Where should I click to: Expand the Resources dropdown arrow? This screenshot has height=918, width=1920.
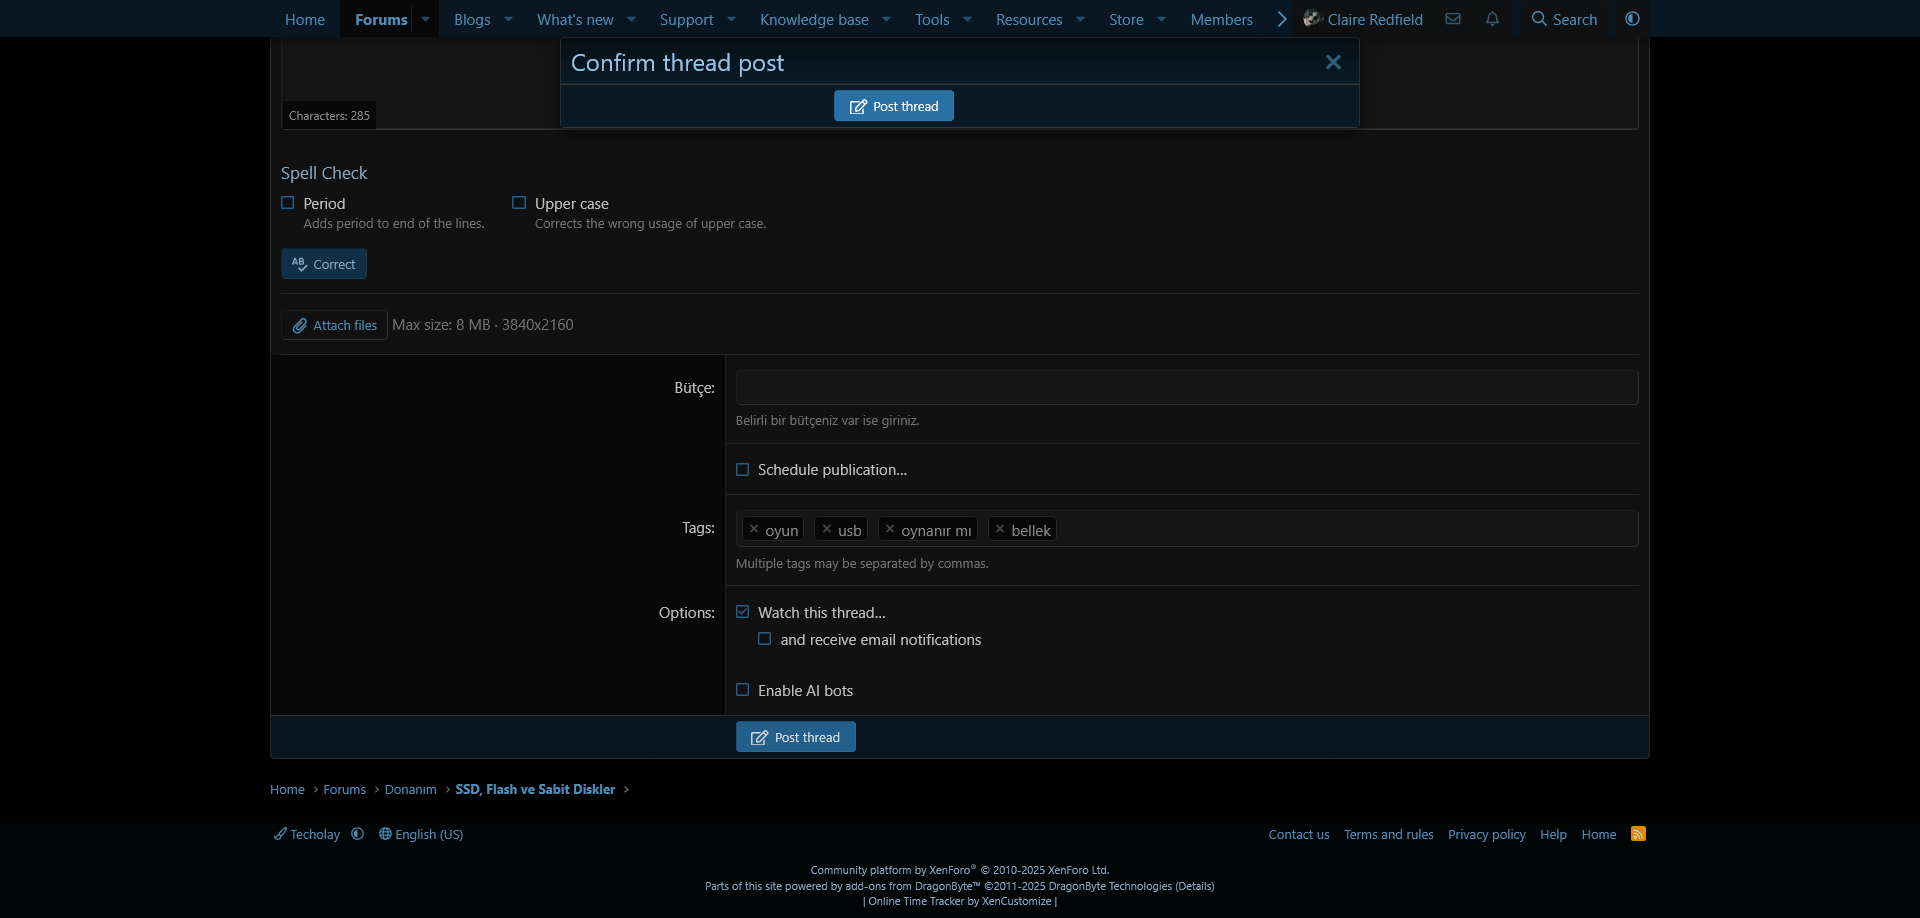coord(1080,19)
